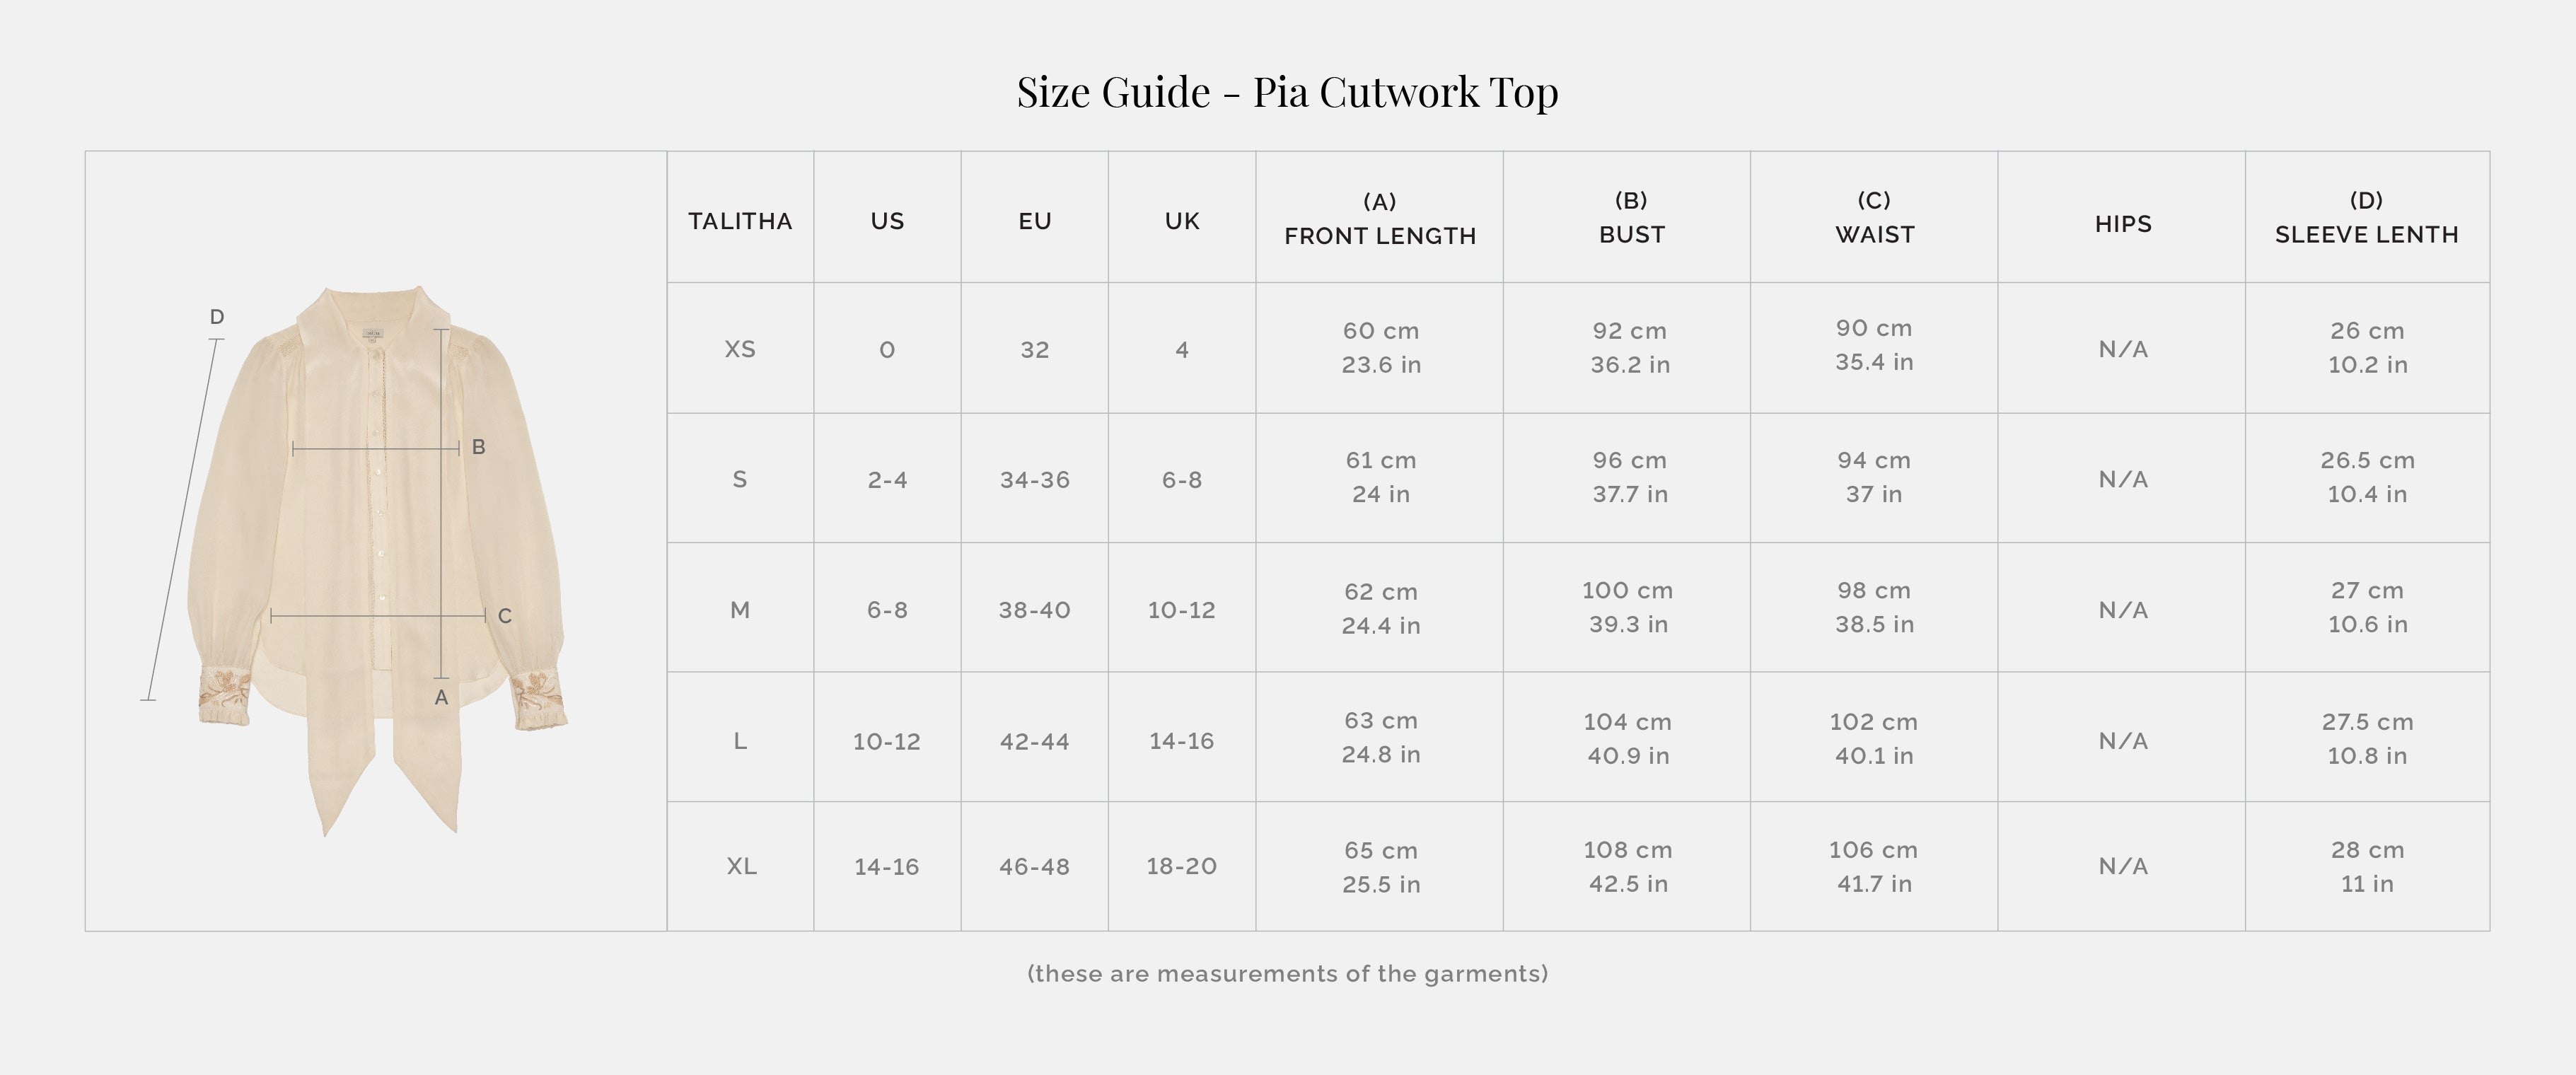Click the HIPS column header

pyautogui.click(x=2123, y=224)
